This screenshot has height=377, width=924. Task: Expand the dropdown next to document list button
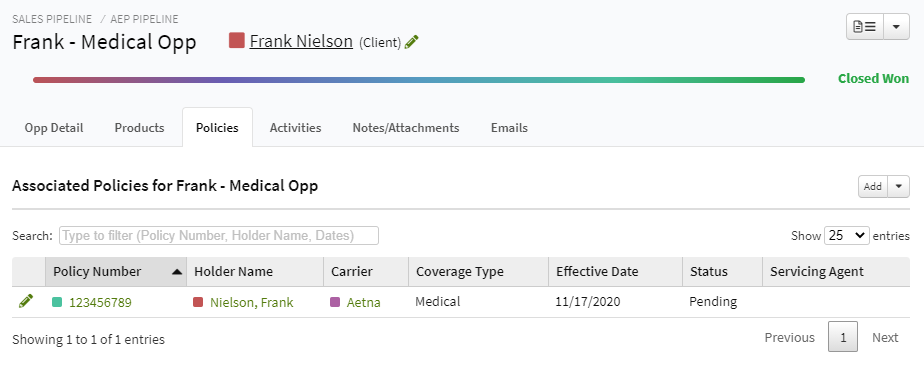click(896, 27)
